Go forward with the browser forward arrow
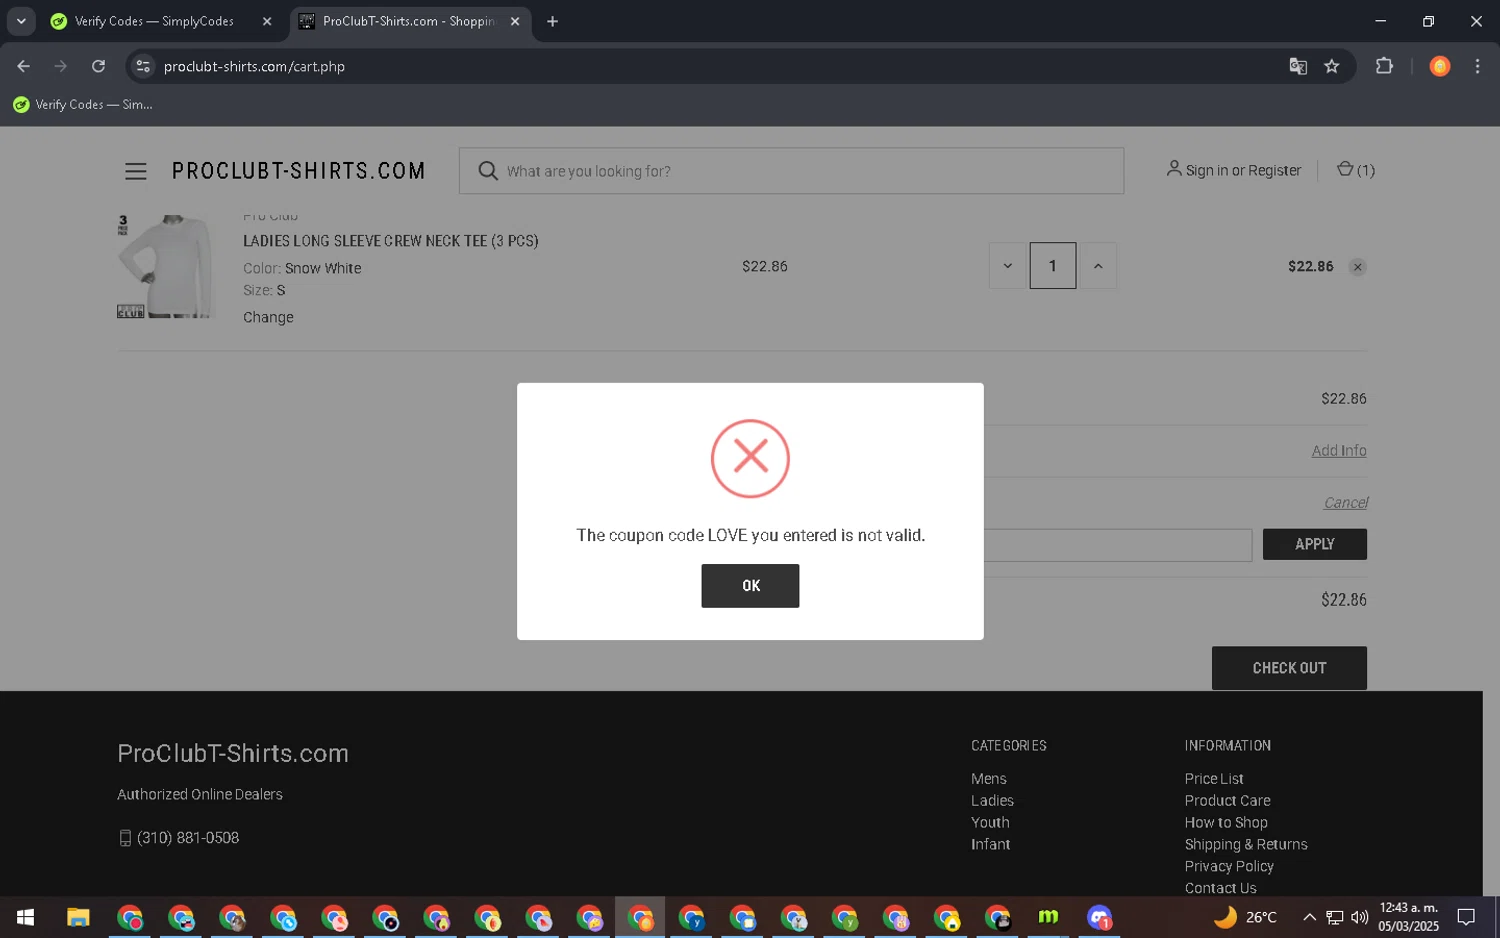 (61, 66)
